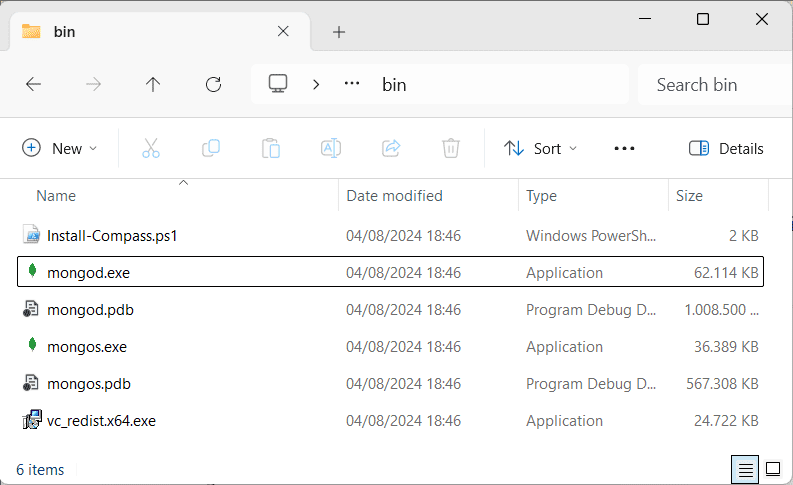Image resolution: width=793 pixels, height=485 pixels.
Task: Click the 567.308 KB size cell
Action: [x=722, y=384]
